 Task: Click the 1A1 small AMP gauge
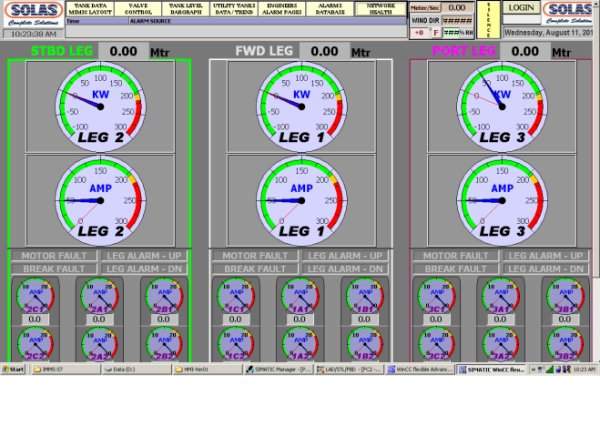pyautogui.click(x=302, y=297)
